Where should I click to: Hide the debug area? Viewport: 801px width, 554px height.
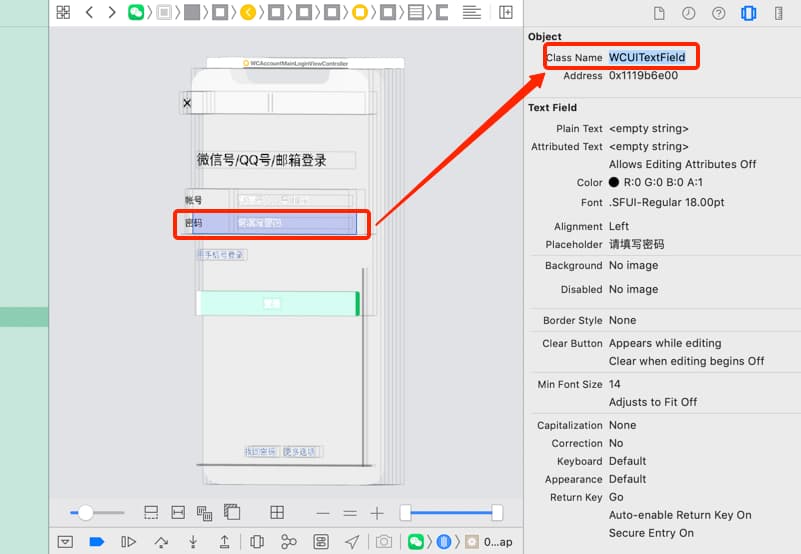[x=65, y=542]
